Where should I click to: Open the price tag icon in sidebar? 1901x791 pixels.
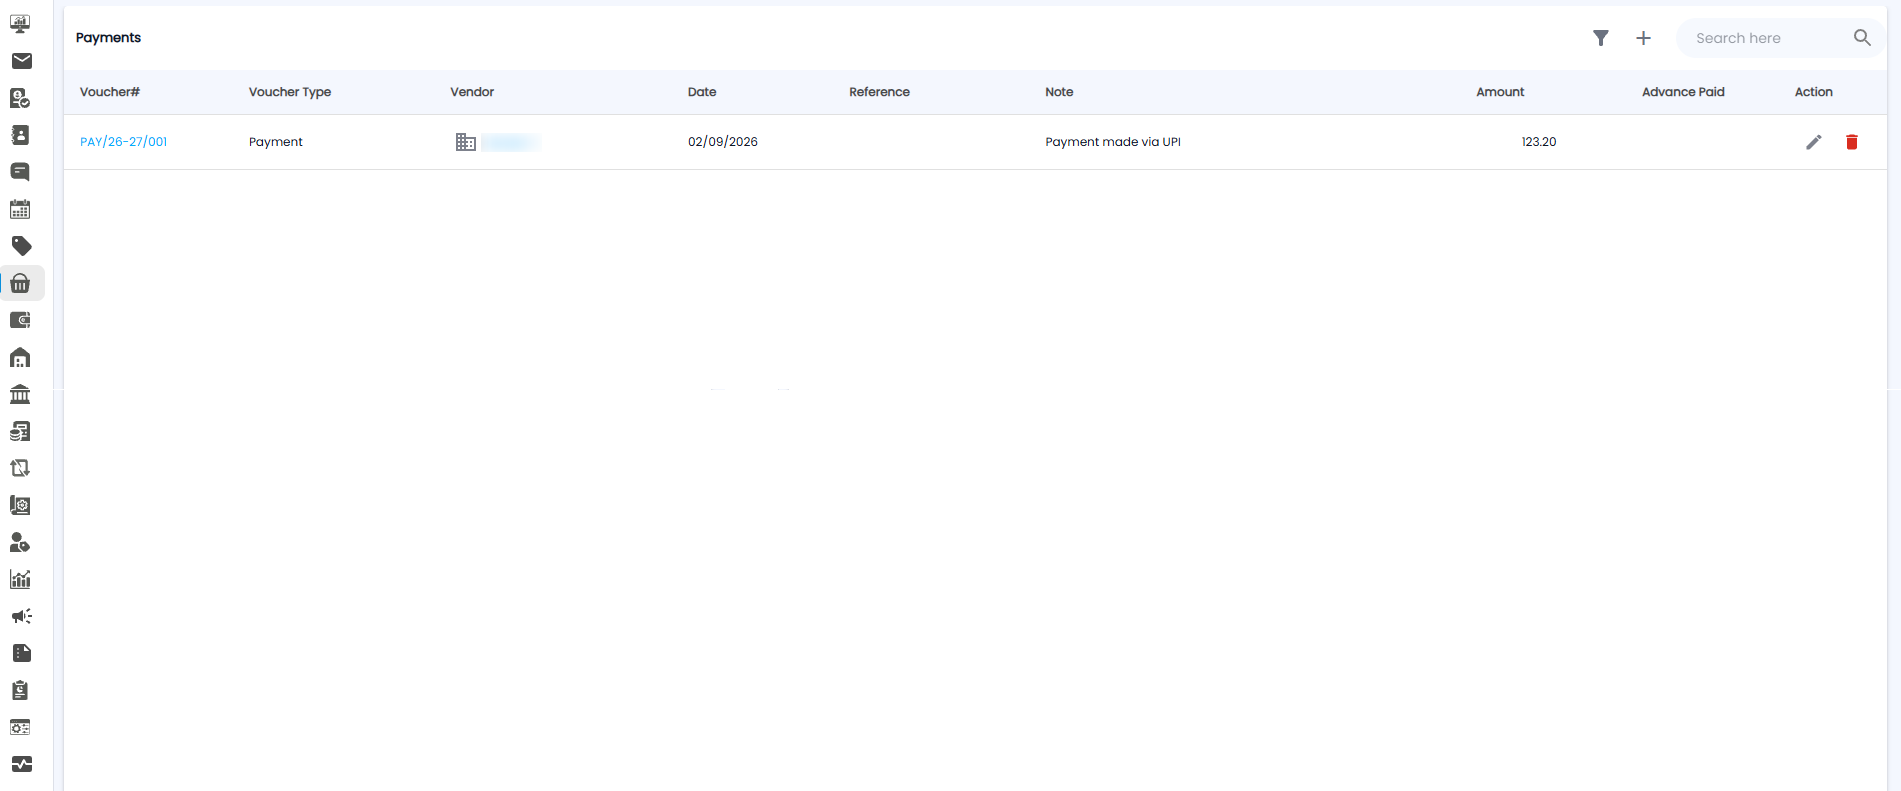point(21,246)
